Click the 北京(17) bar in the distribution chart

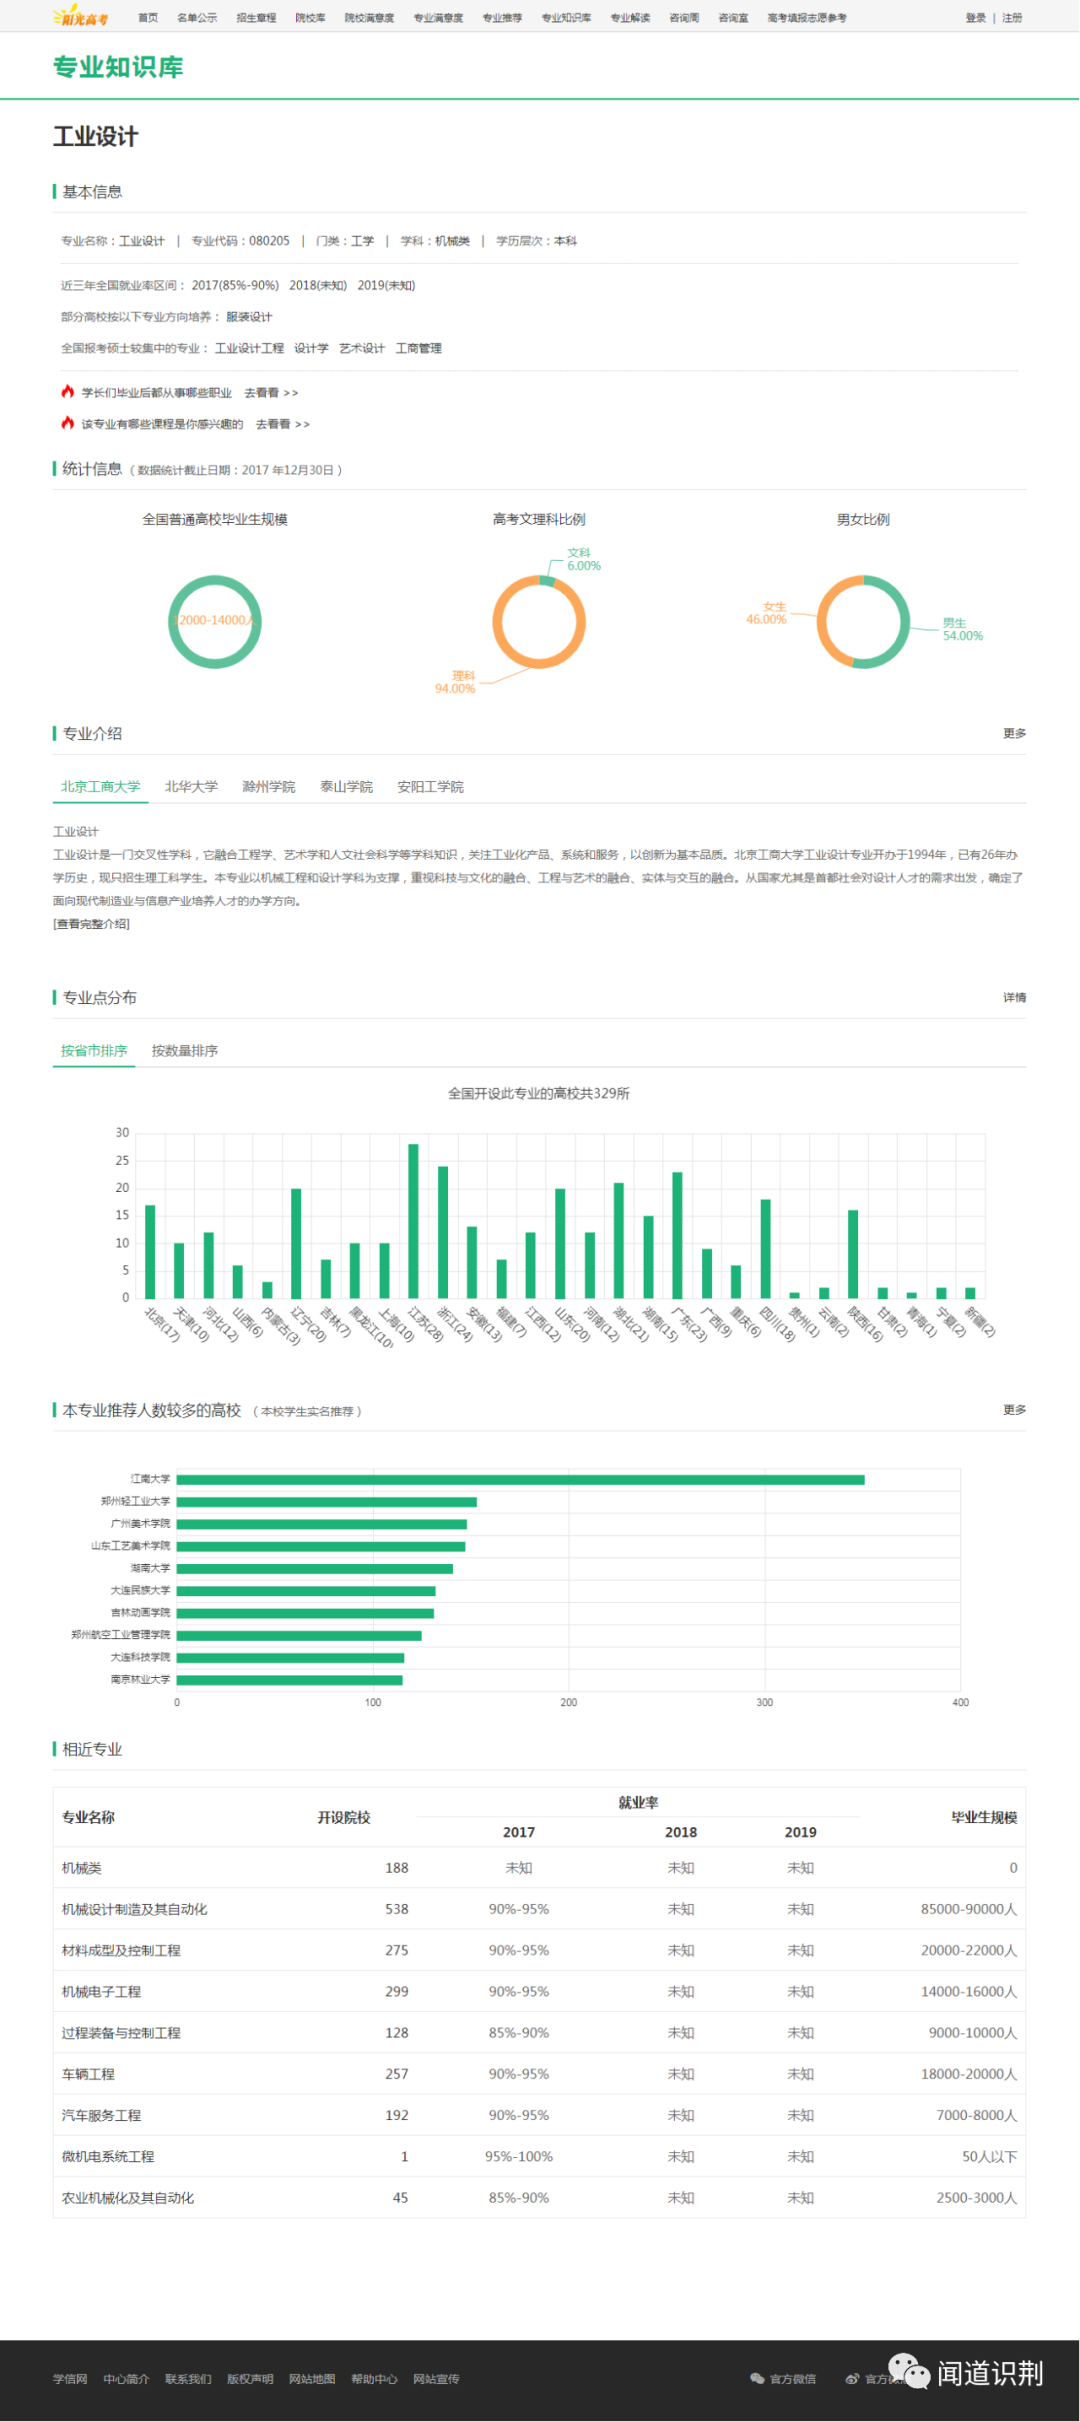point(150,1251)
